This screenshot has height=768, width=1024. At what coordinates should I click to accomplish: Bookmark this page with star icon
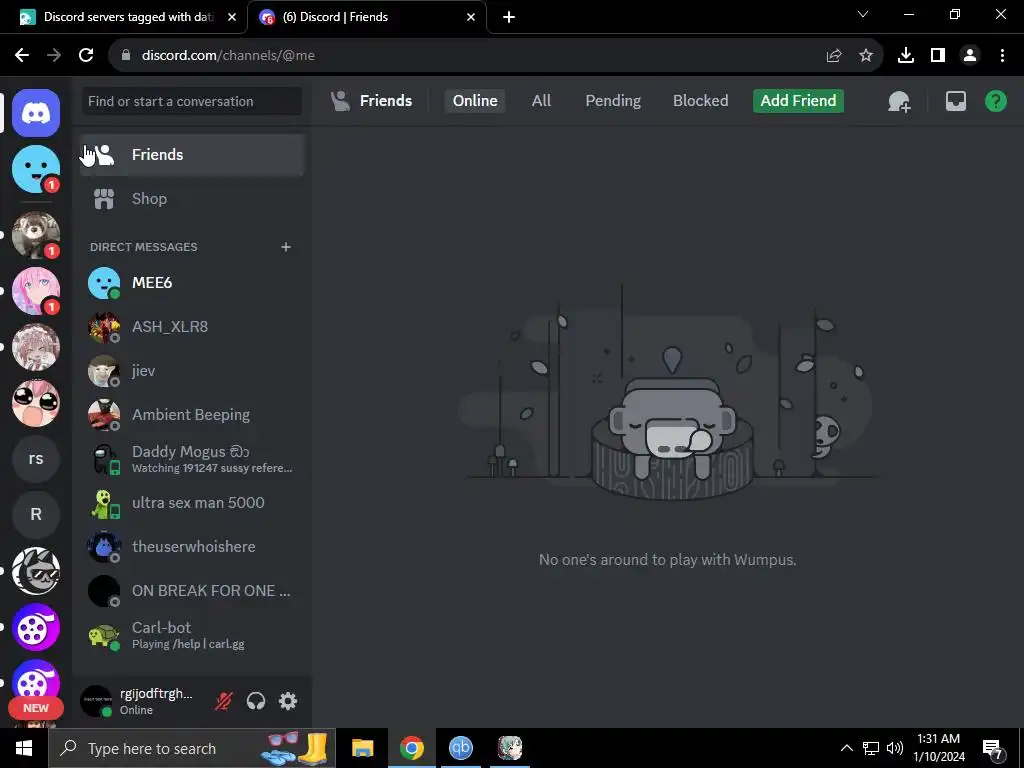[x=866, y=56]
